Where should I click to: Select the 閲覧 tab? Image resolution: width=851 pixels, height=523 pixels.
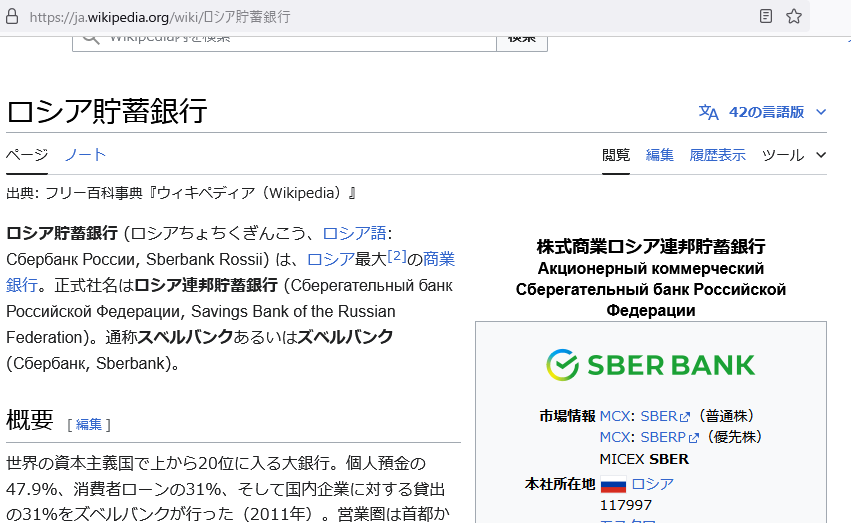616,155
